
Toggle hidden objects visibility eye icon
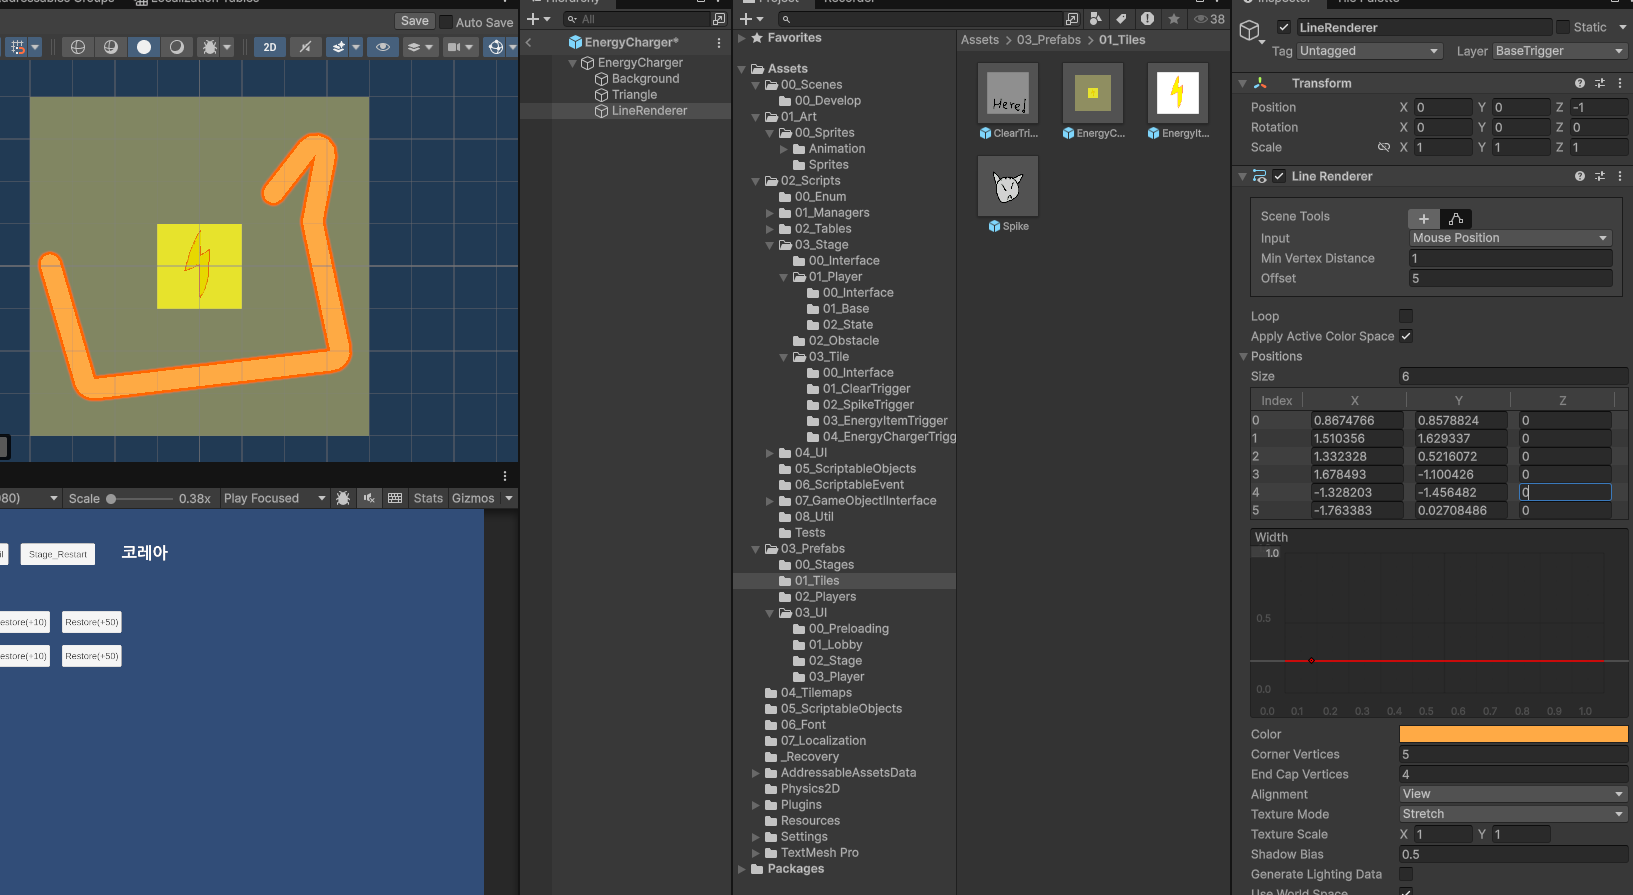pyautogui.click(x=382, y=47)
